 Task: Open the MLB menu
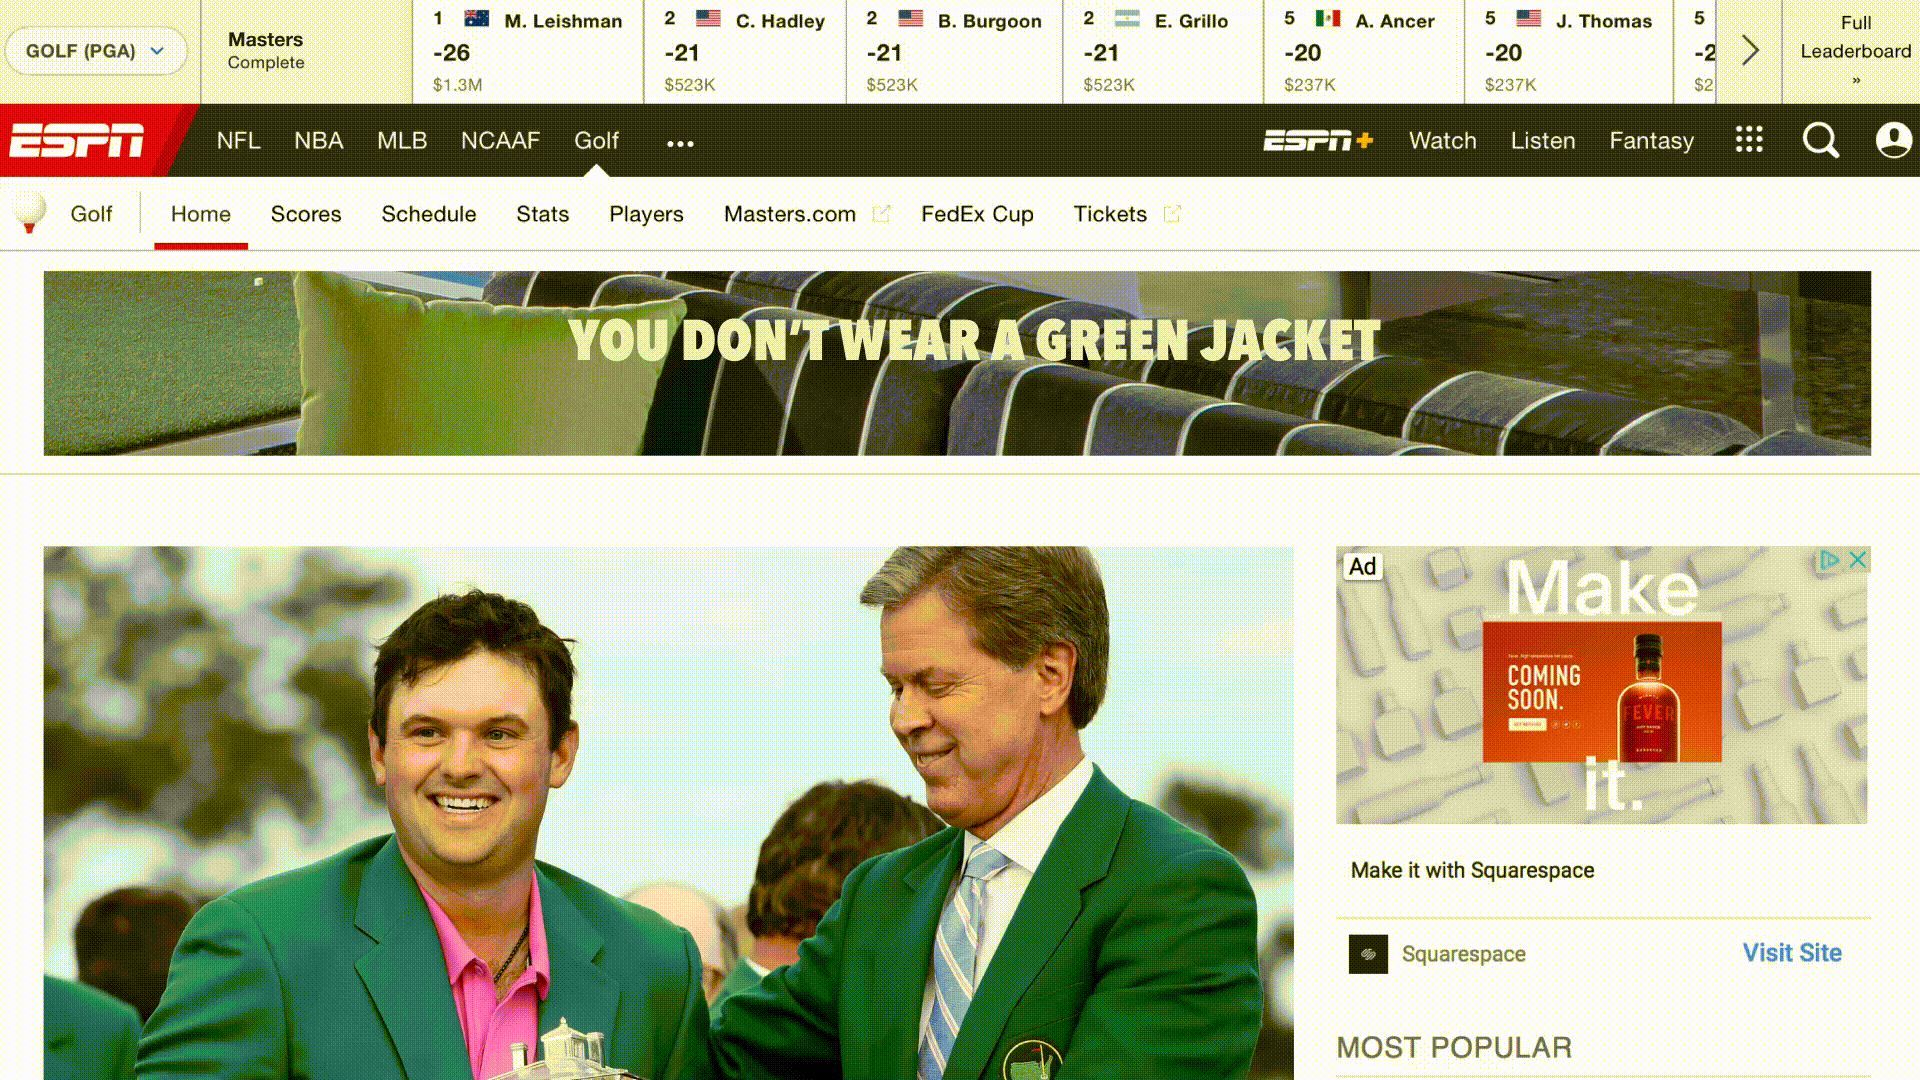point(402,141)
